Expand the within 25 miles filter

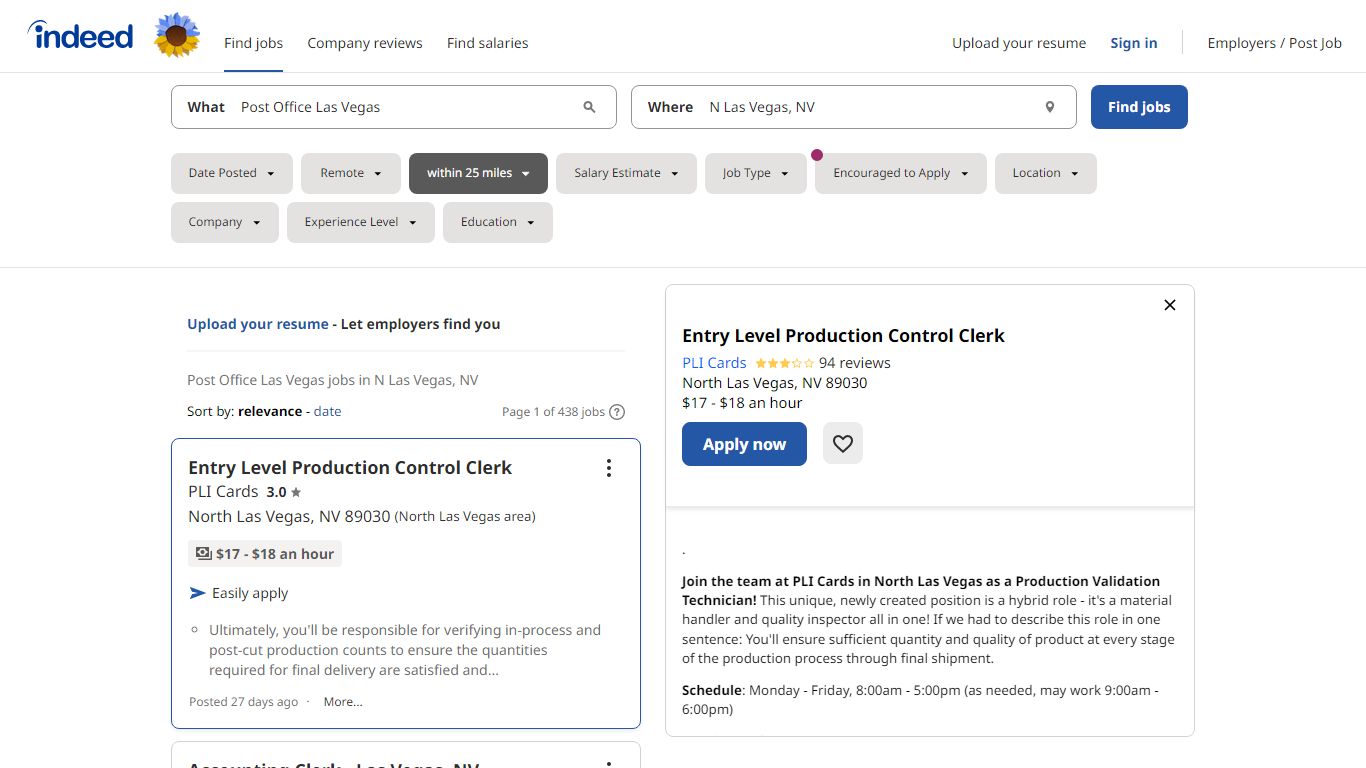(x=478, y=173)
